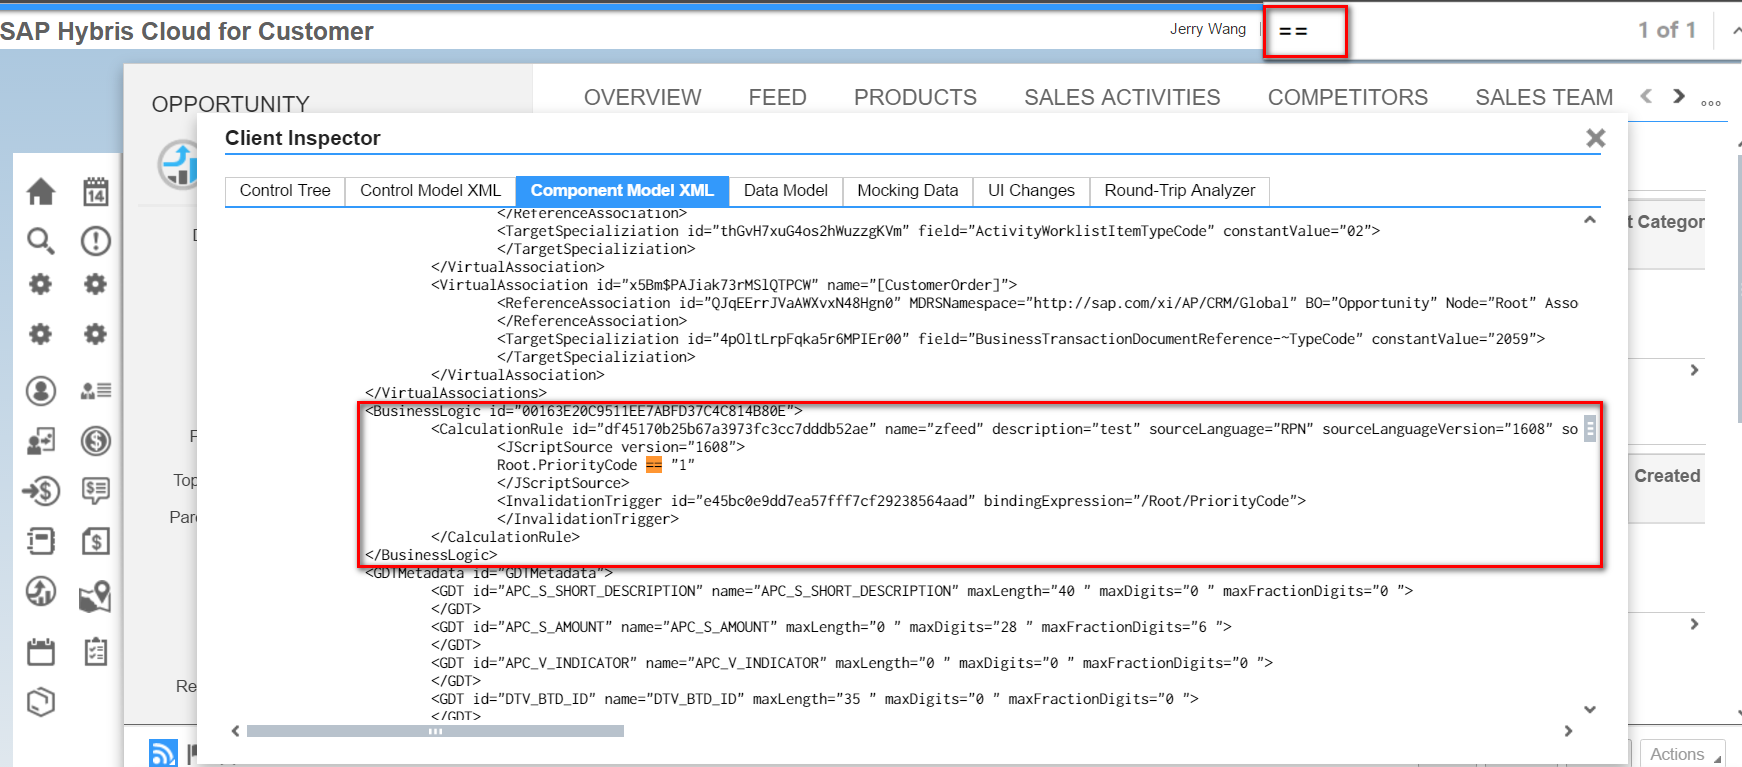The height and width of the screenshot is (767, 1742).
Task: Open the people with chart icon
Action: pos(41,441)
